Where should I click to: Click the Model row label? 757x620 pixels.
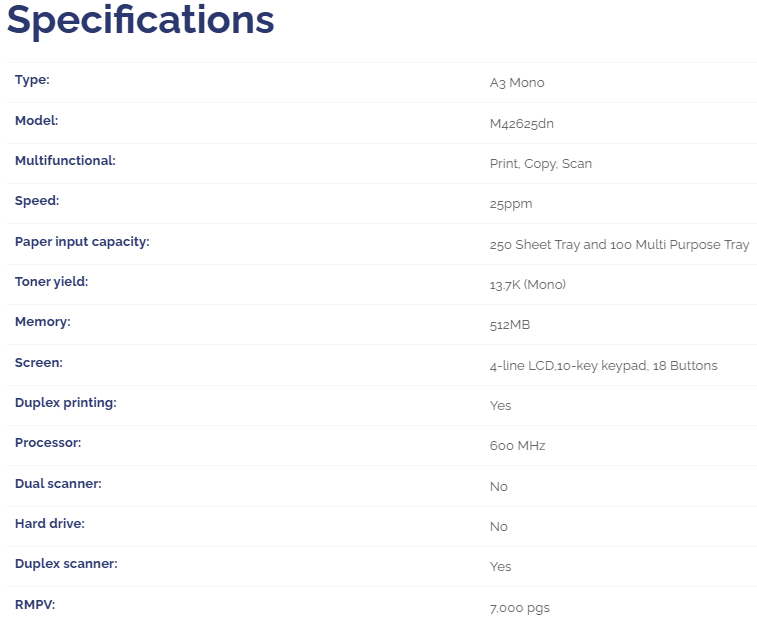tap(37, 120)
